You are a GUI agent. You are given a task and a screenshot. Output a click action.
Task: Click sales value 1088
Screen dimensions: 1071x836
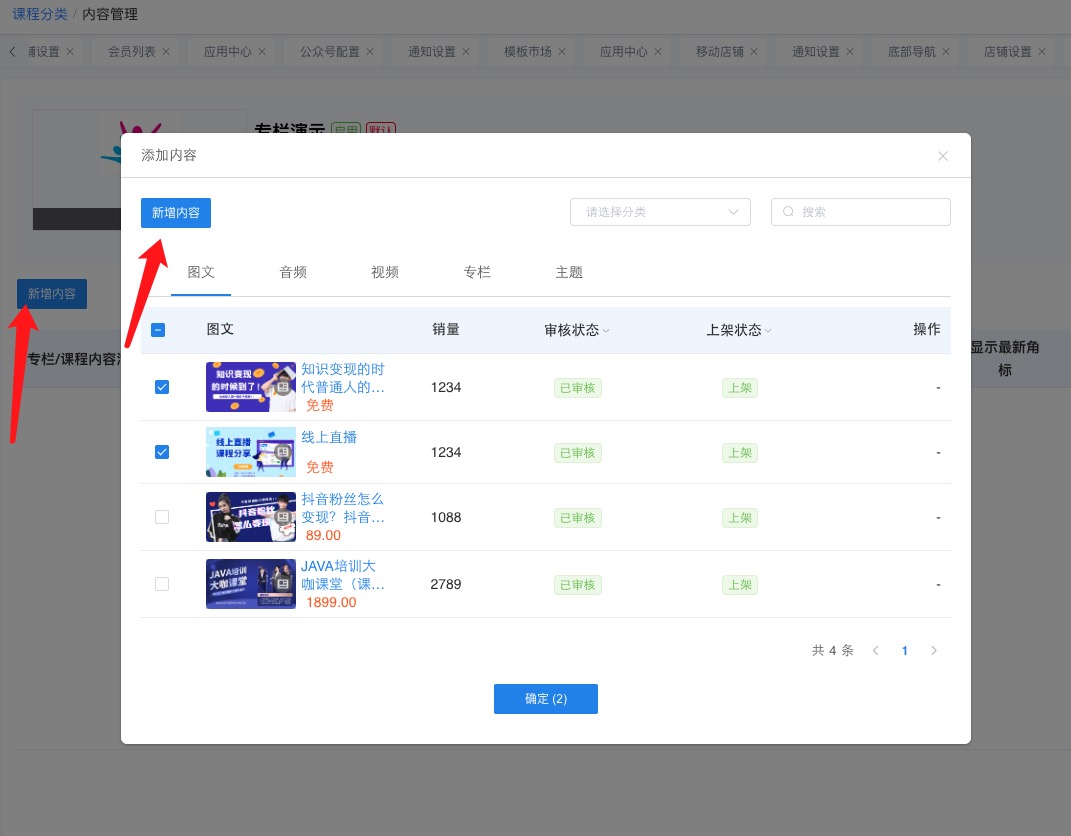pyautogui.click(x=445, y=517)
